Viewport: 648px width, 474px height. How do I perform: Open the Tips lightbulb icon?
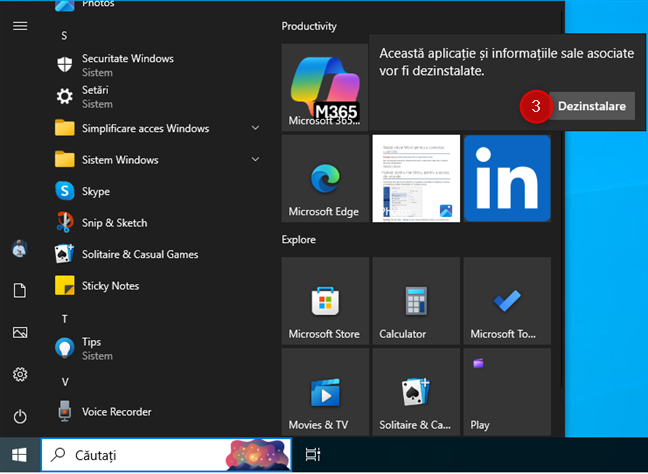pyautogui.click(x=64, y=348)
